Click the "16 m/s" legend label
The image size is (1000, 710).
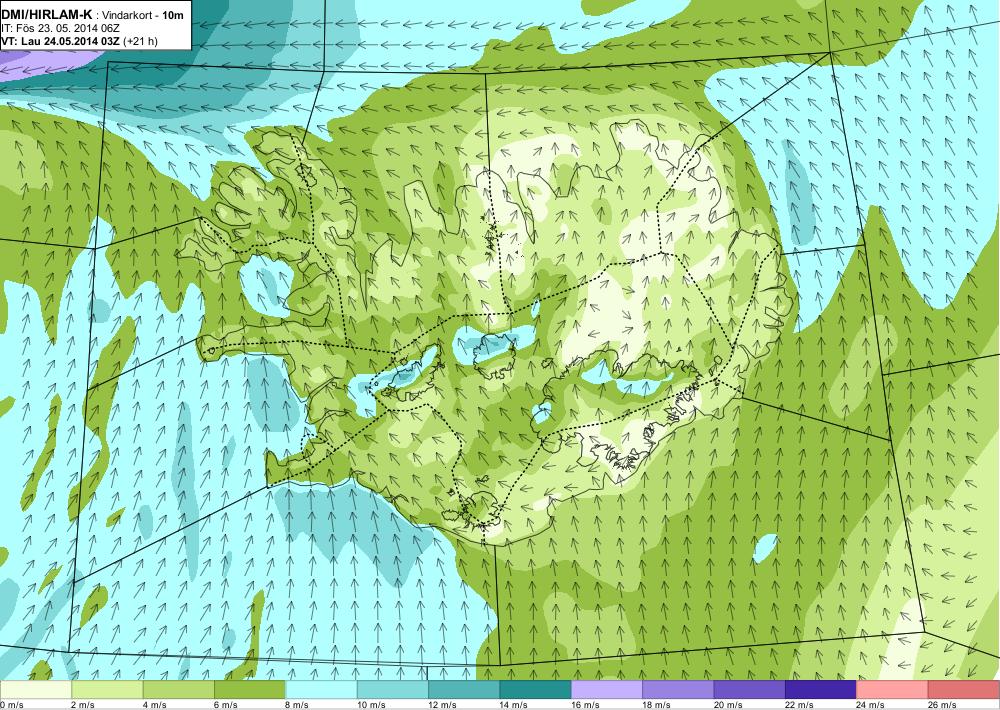585,705
